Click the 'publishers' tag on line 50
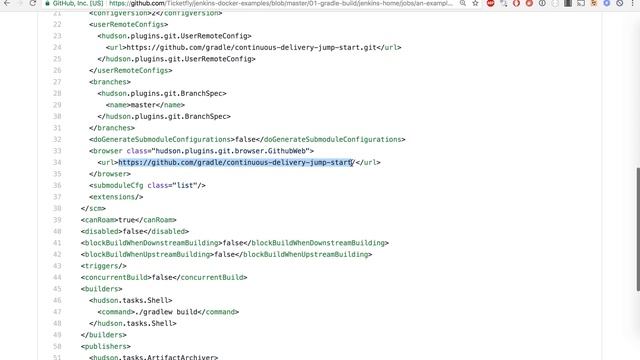 point(106,347)
